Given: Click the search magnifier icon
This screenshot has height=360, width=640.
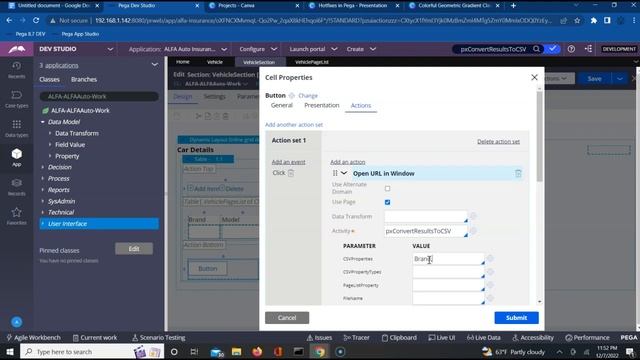Looking at the screenshot, I should pos(536,49).
